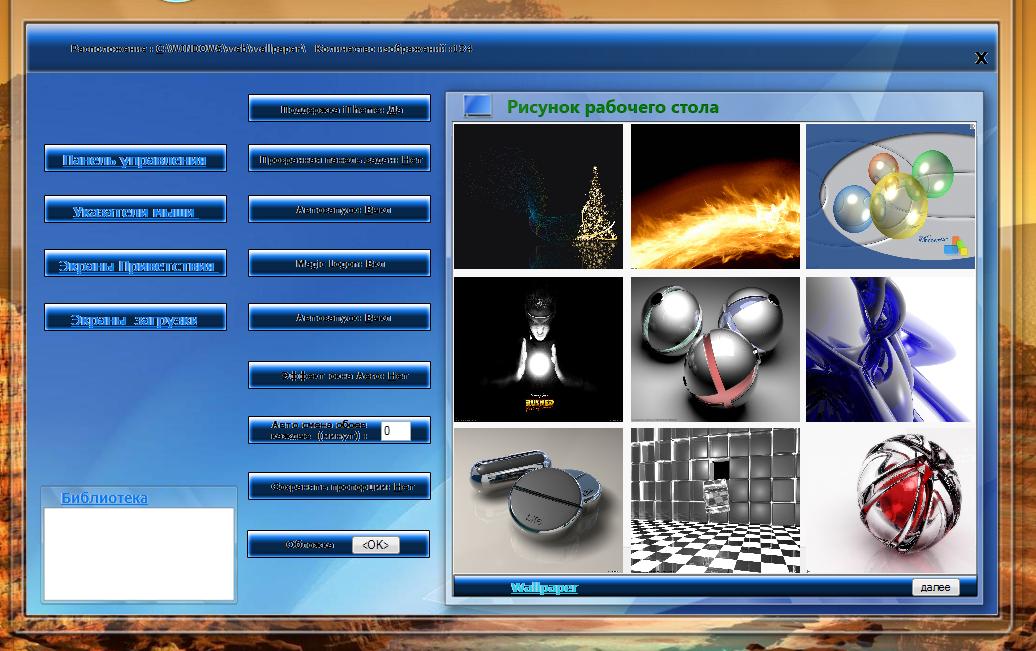
Task: Click the auto wallpaper change minutes field
Action: point(396,431)
